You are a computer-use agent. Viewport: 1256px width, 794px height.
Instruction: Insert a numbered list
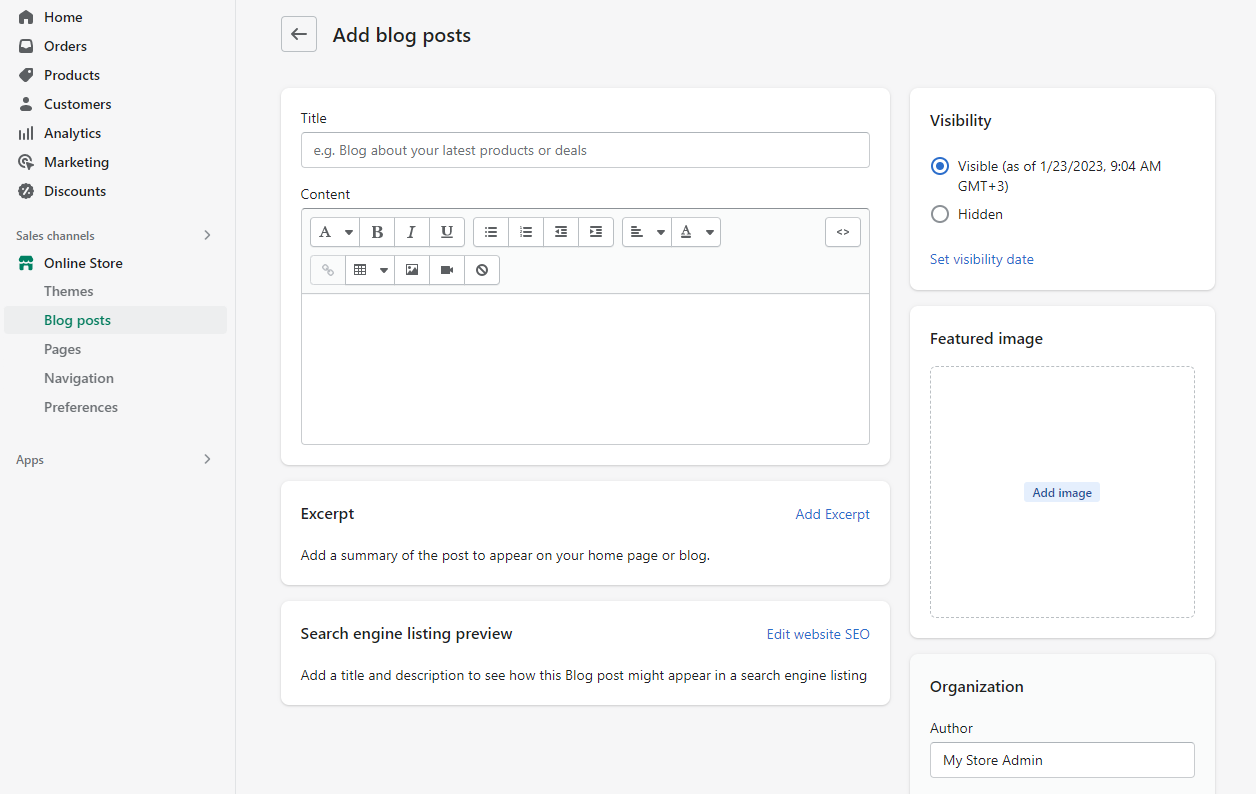coord(526,232)
